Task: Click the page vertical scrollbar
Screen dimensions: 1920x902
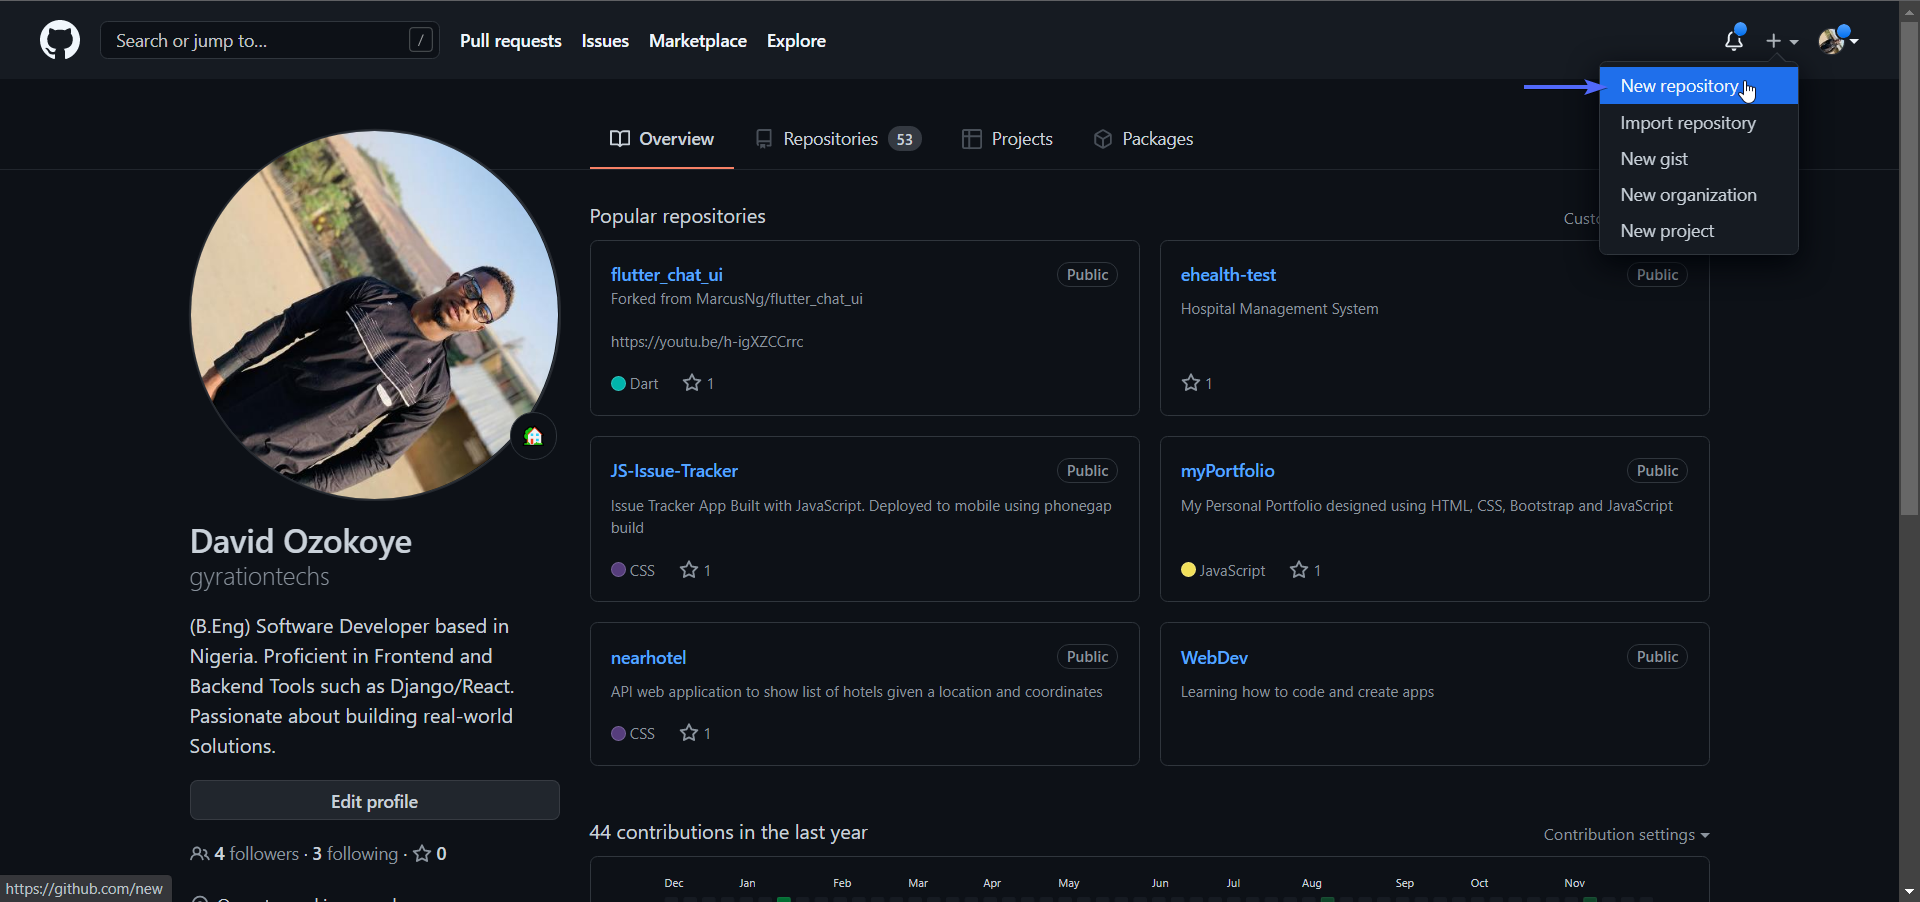Action: click(1909, 268)
